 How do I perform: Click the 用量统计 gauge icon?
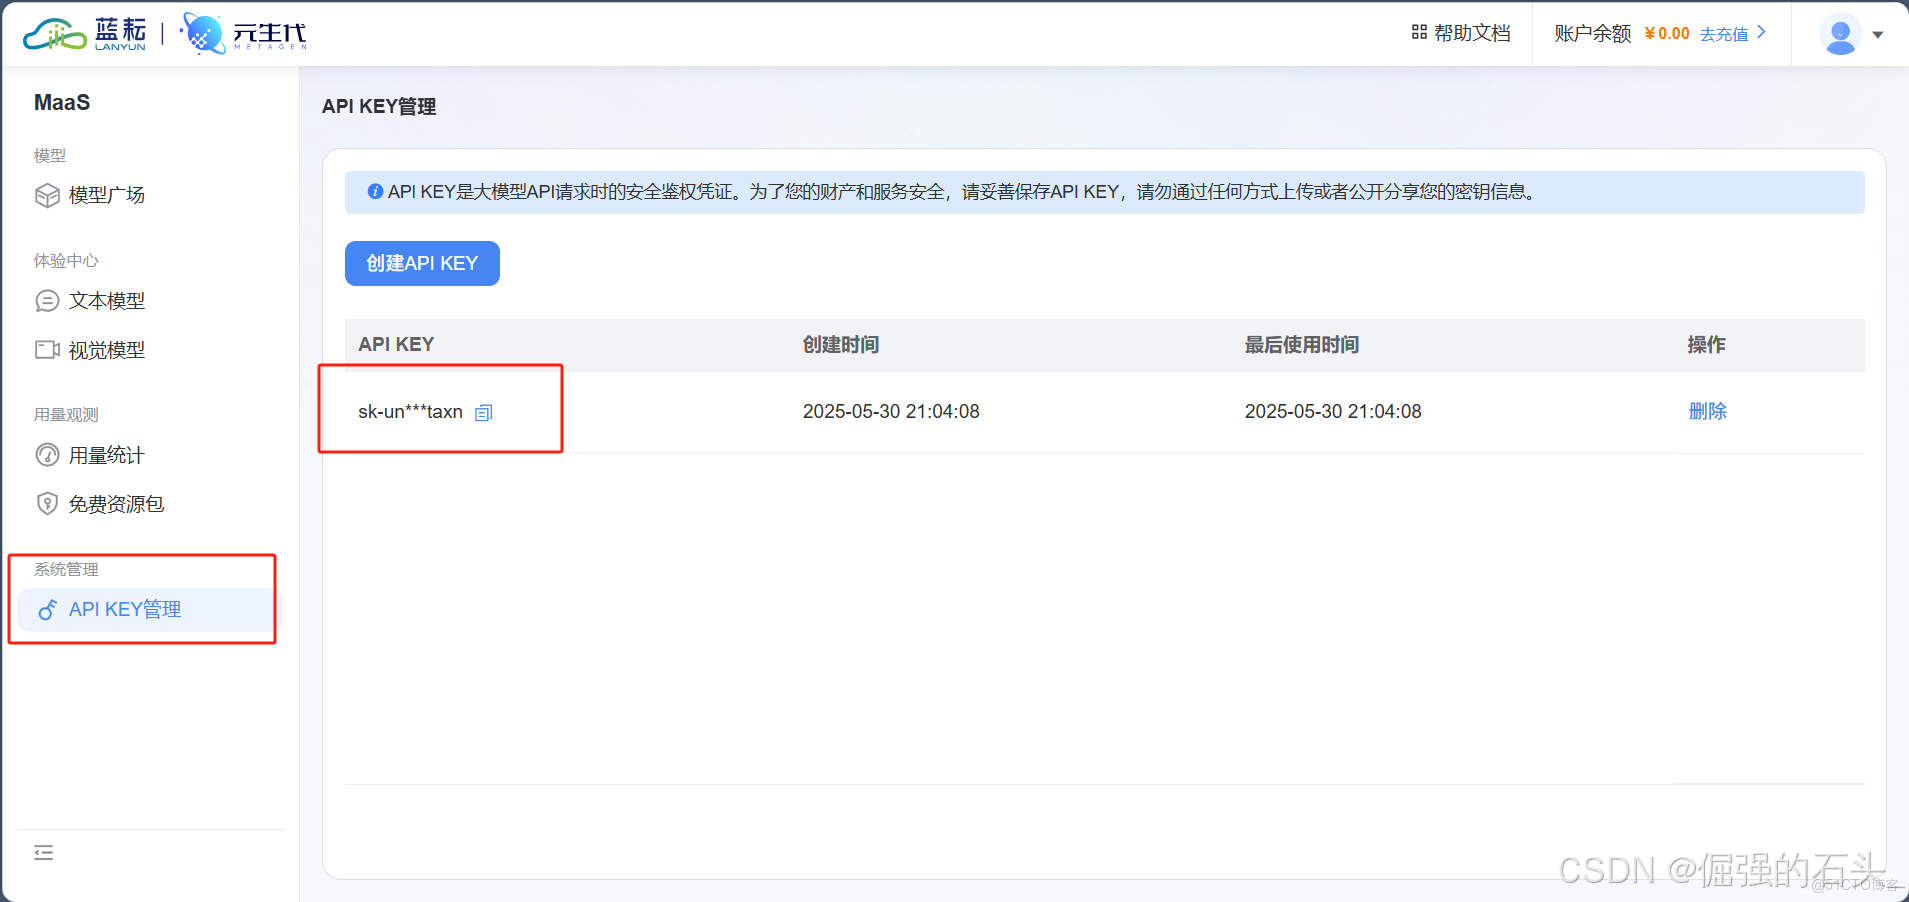tap(47, 455)
